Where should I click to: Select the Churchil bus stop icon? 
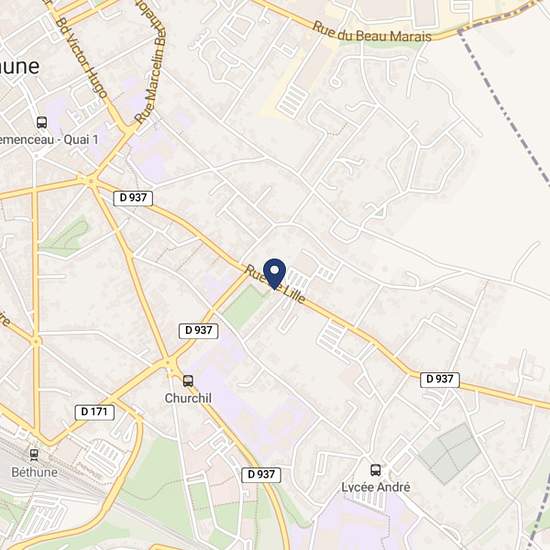coord(188,381)
